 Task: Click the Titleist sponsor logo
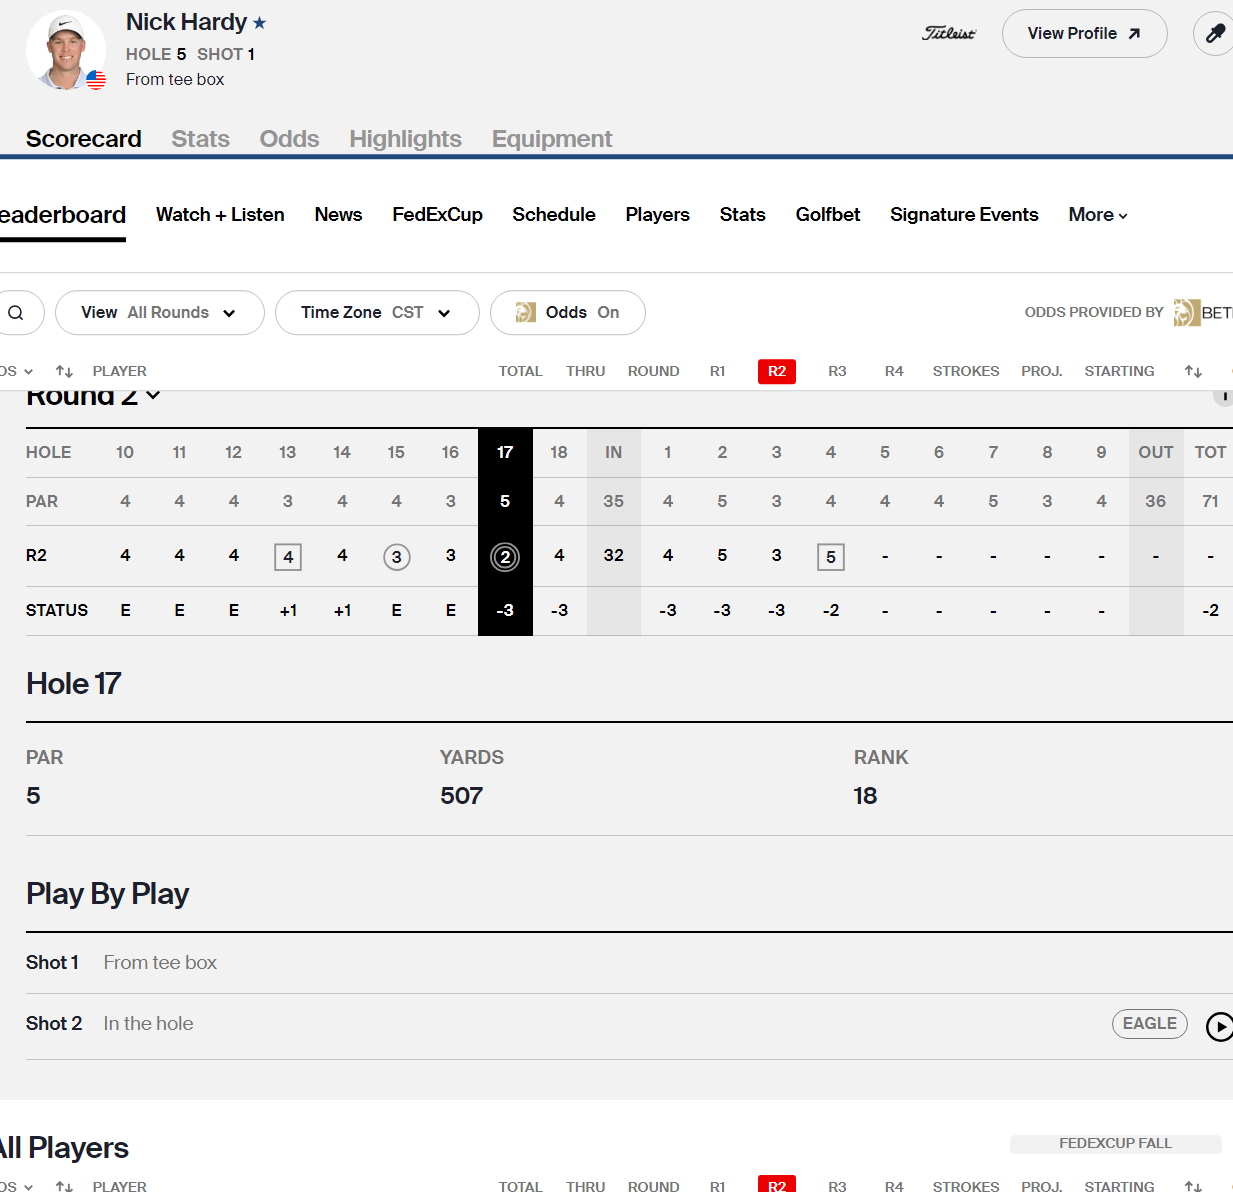(948, 34)
